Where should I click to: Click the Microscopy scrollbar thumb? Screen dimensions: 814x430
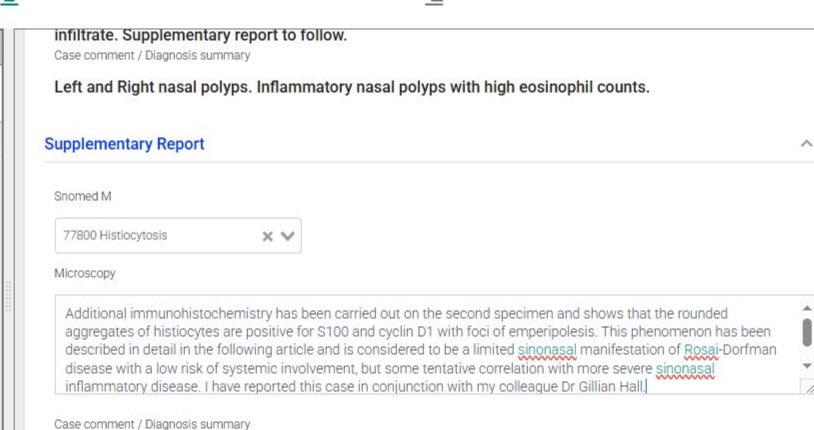[807, 332]
